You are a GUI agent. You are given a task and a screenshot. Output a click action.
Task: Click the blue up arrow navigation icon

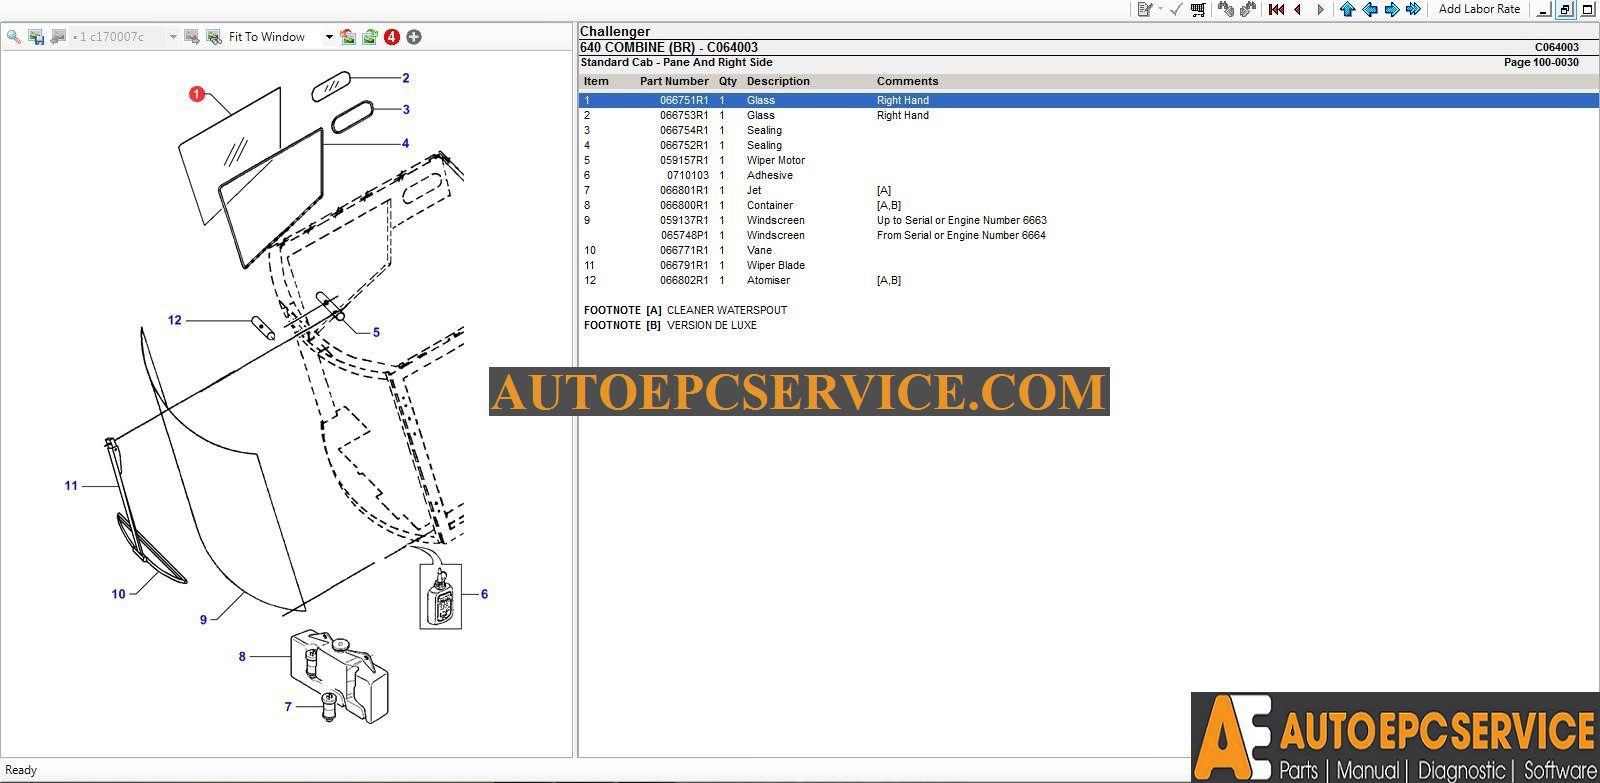(x=1348, y=9)
